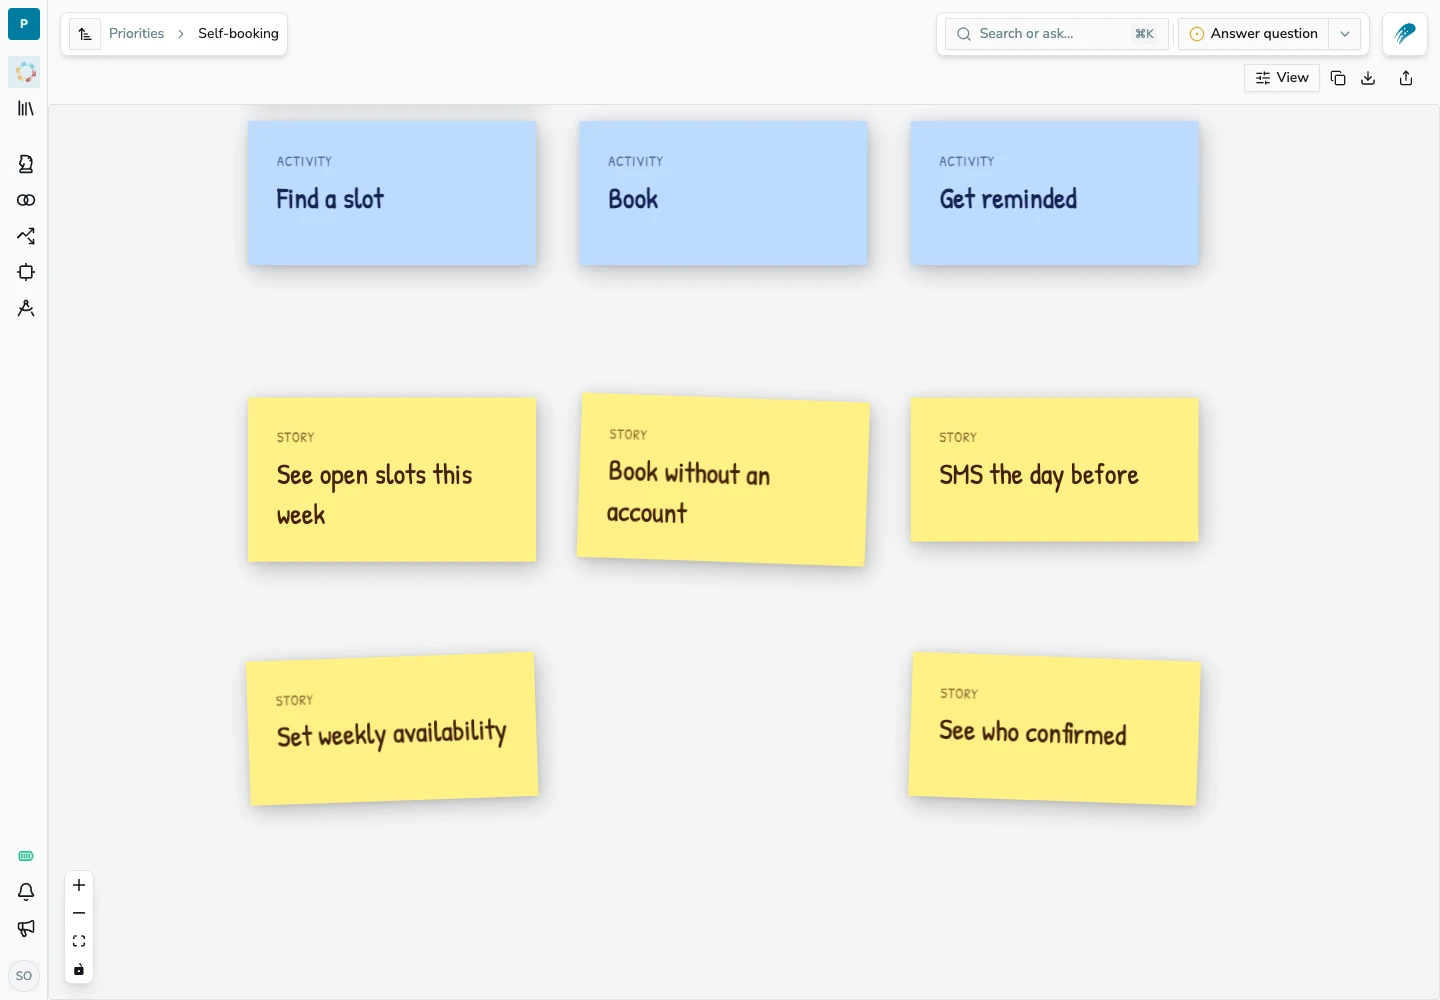The image size is (1440, 1000).
Task: Zoom in with the plus button
Action: (x=79, y=885)
